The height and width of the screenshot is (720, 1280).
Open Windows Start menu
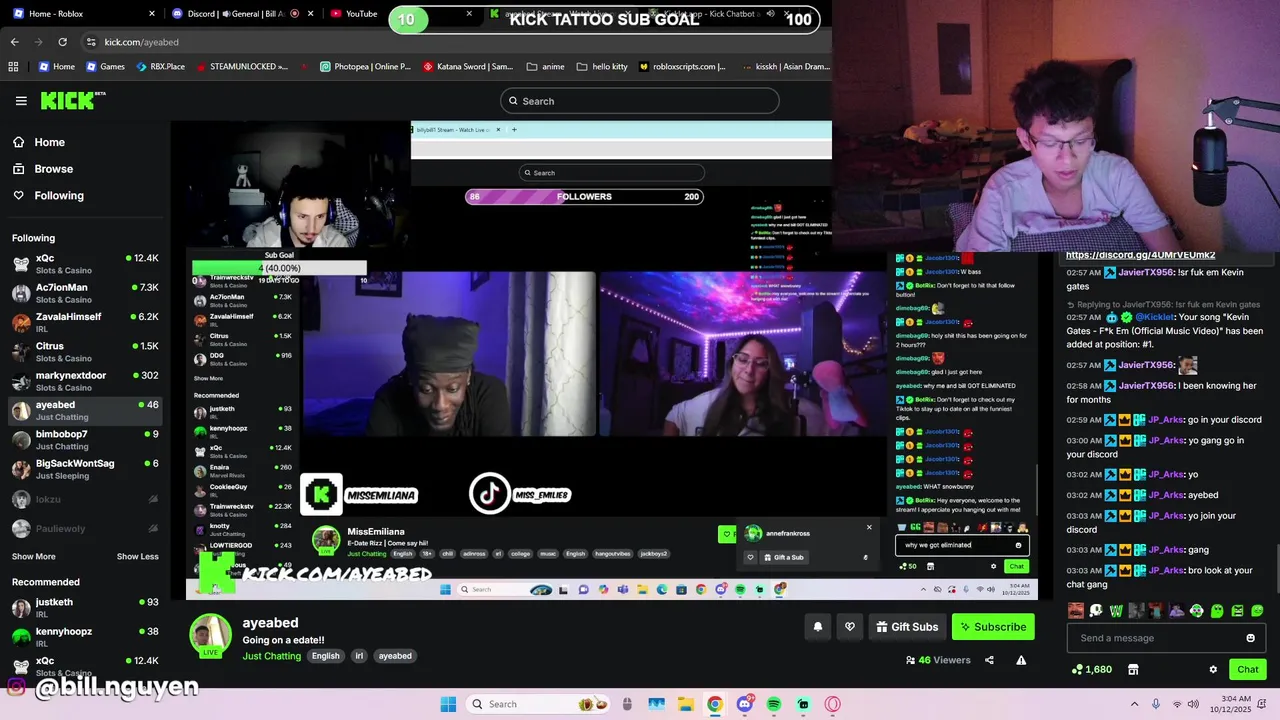pos(448,704)
